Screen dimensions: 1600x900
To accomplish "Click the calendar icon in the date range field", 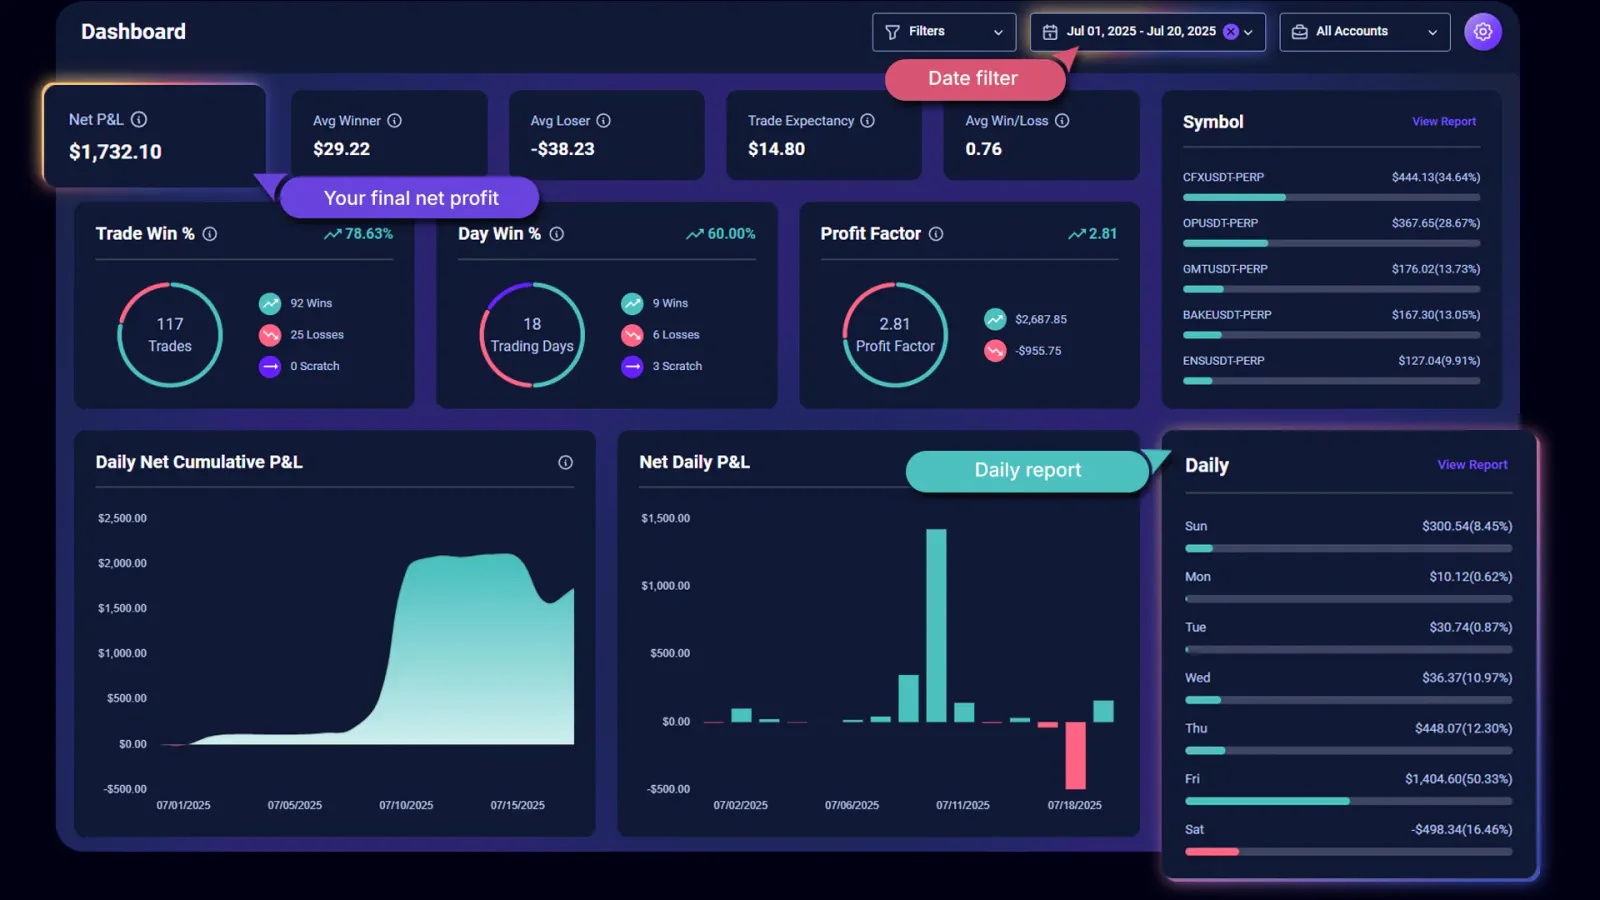I will (x=1049, y=31).
